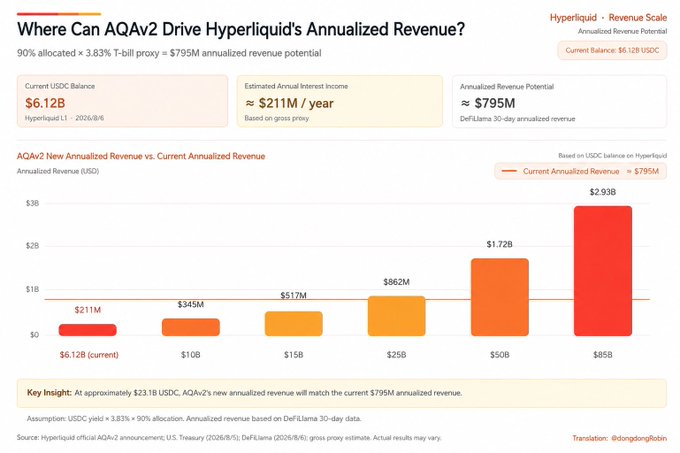Click the Current Annualized Revenue legend pill
The width and height of the screenshot is (680, 453).
pos(580,171)
